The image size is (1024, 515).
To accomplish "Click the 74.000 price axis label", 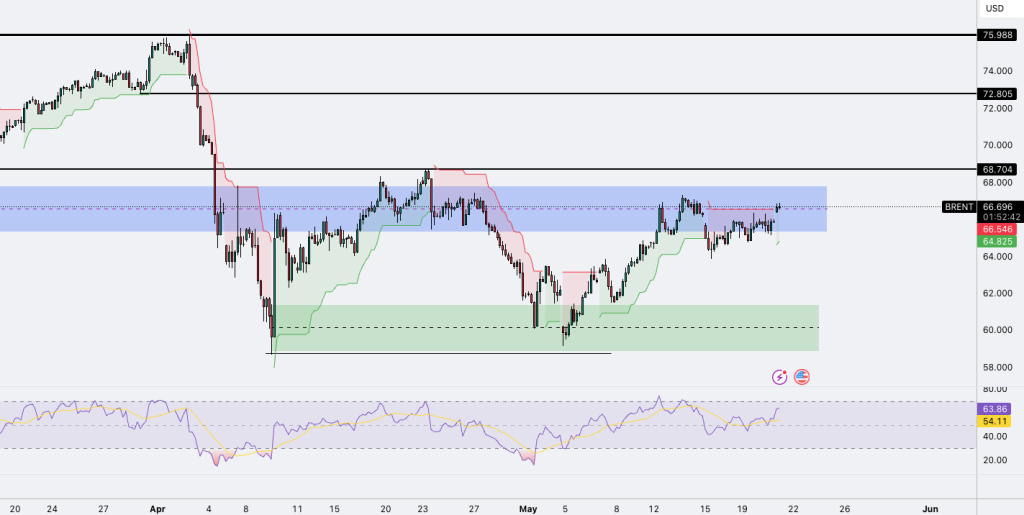I will click(x=999, y=71).
